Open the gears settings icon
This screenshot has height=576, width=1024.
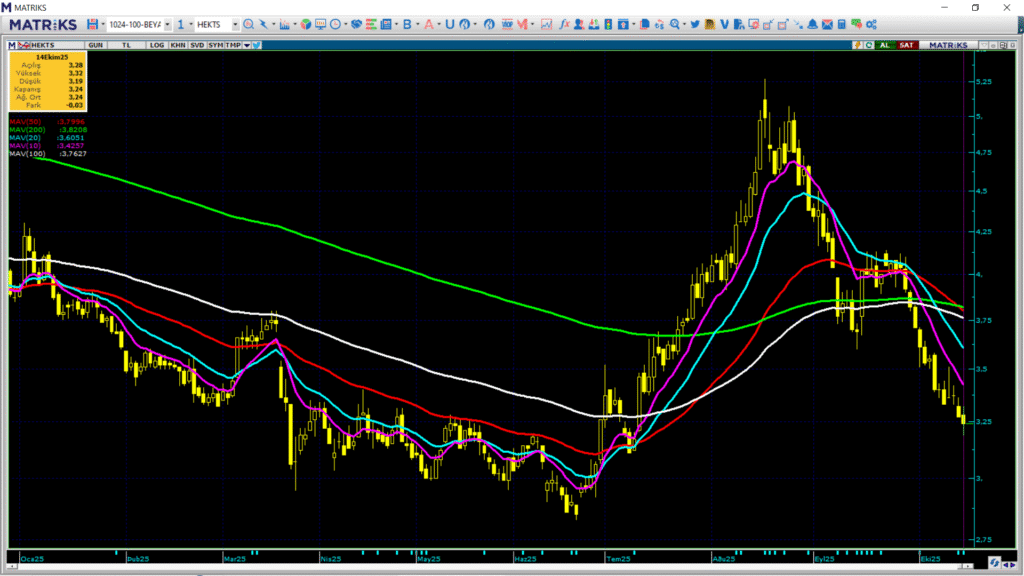point(870,24)
